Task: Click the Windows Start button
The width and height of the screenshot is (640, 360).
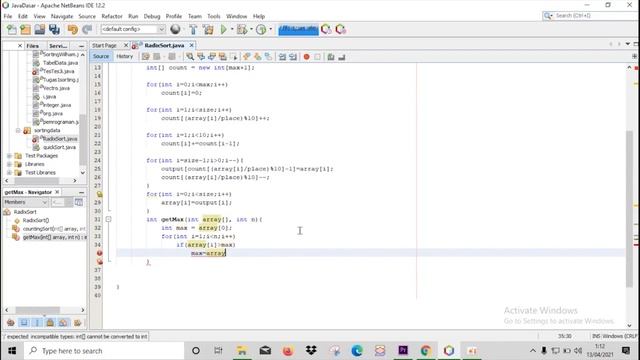Action: click(x=12, y=351)
